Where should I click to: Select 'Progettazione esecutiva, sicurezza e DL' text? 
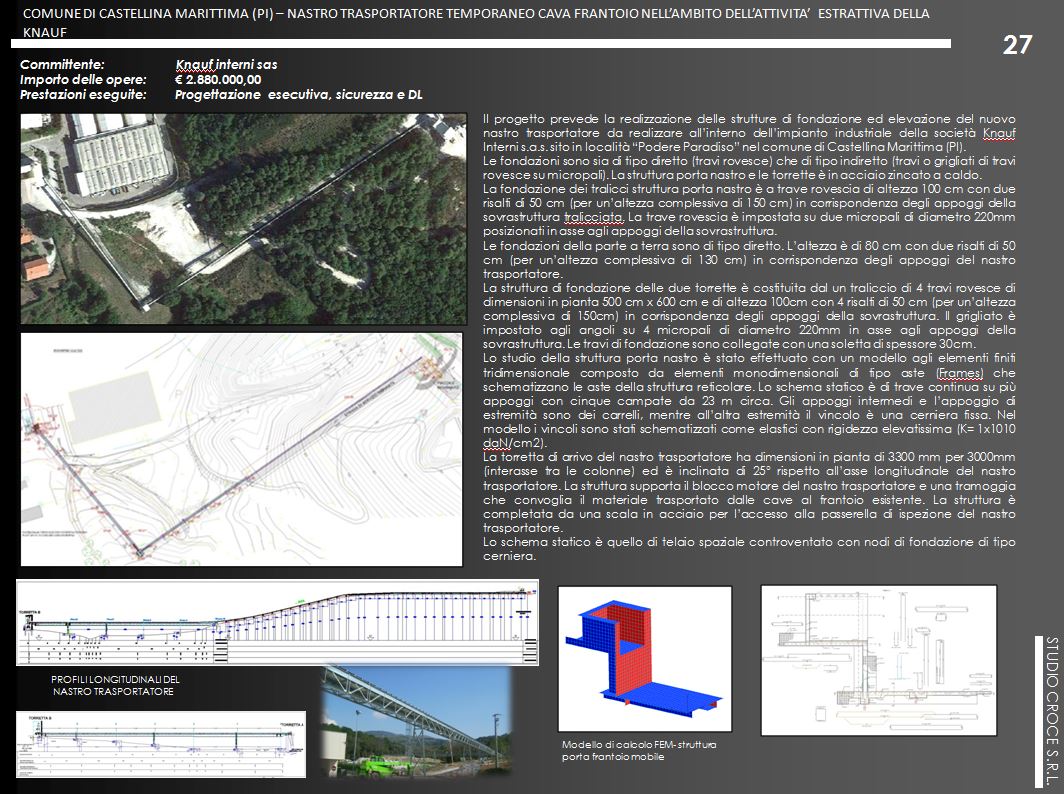point(299,94)
